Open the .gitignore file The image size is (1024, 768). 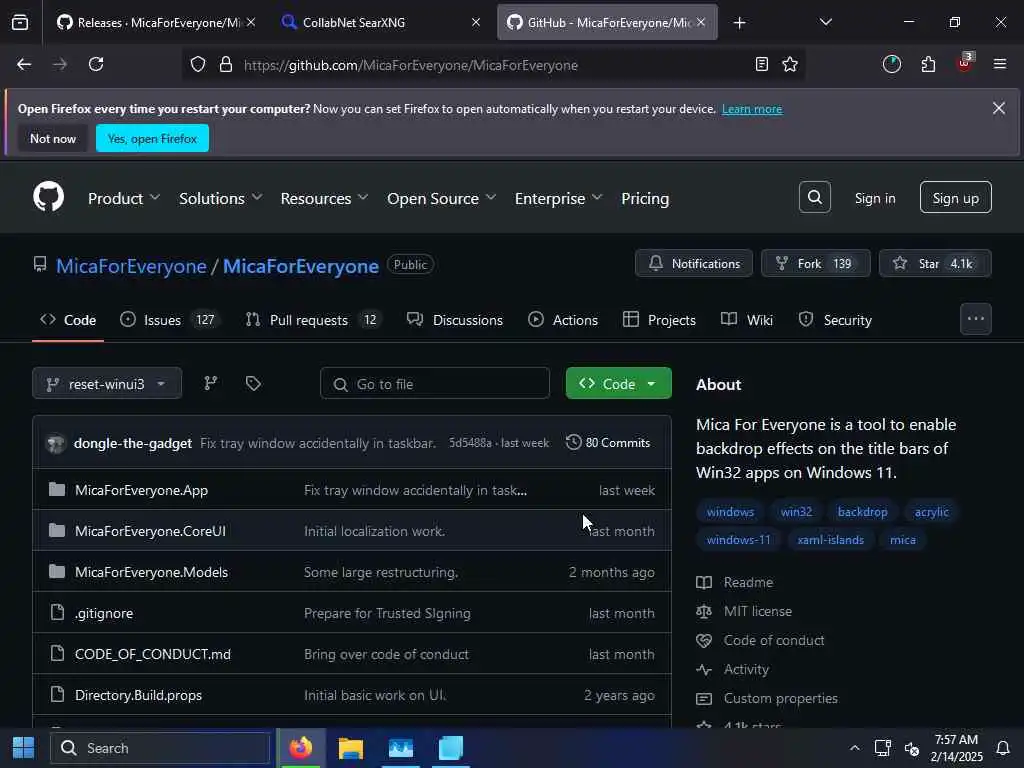[104, 613]
